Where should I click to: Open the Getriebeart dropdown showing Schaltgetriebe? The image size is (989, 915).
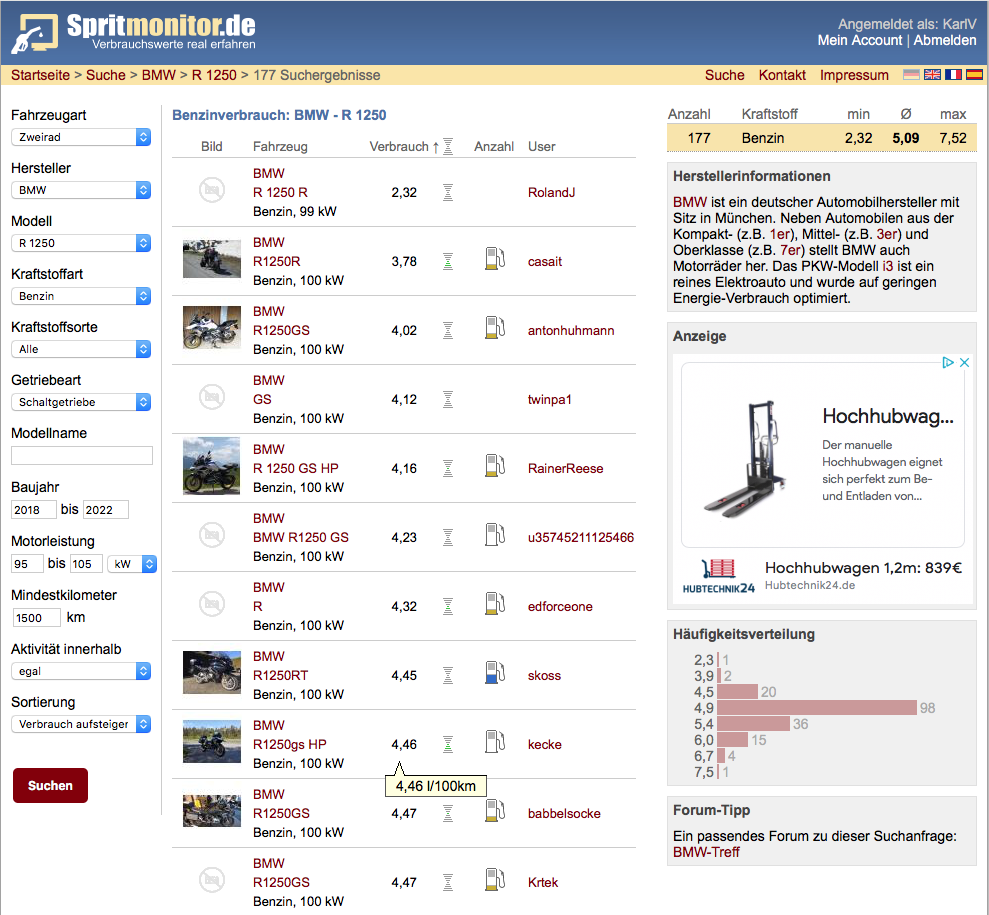point(81,402)
